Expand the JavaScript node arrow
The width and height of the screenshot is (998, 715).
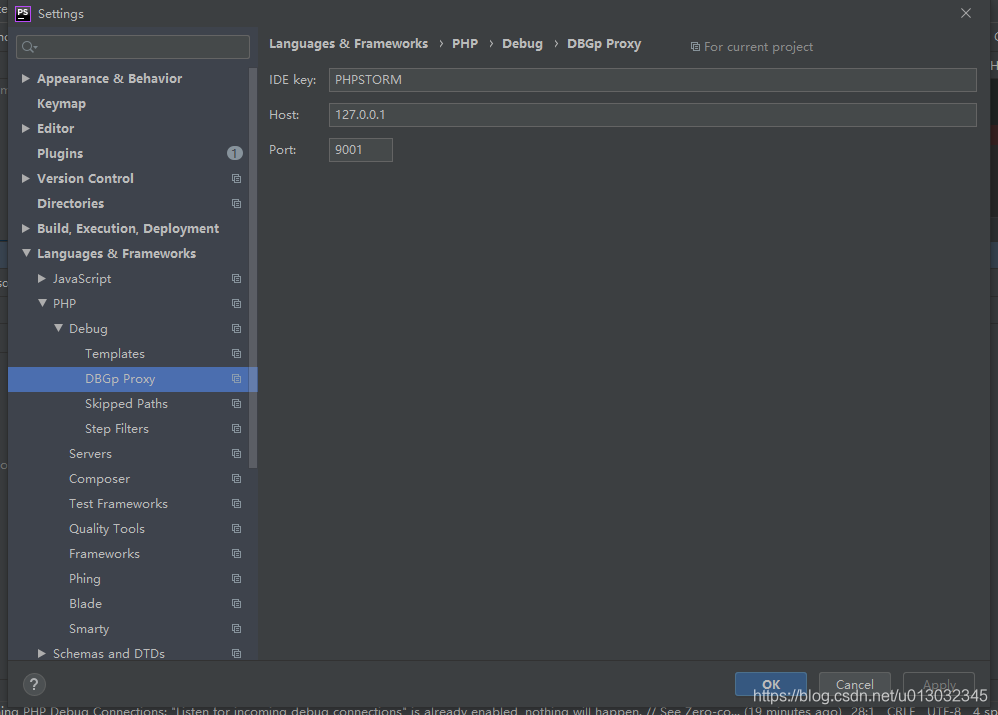[41, 278]
